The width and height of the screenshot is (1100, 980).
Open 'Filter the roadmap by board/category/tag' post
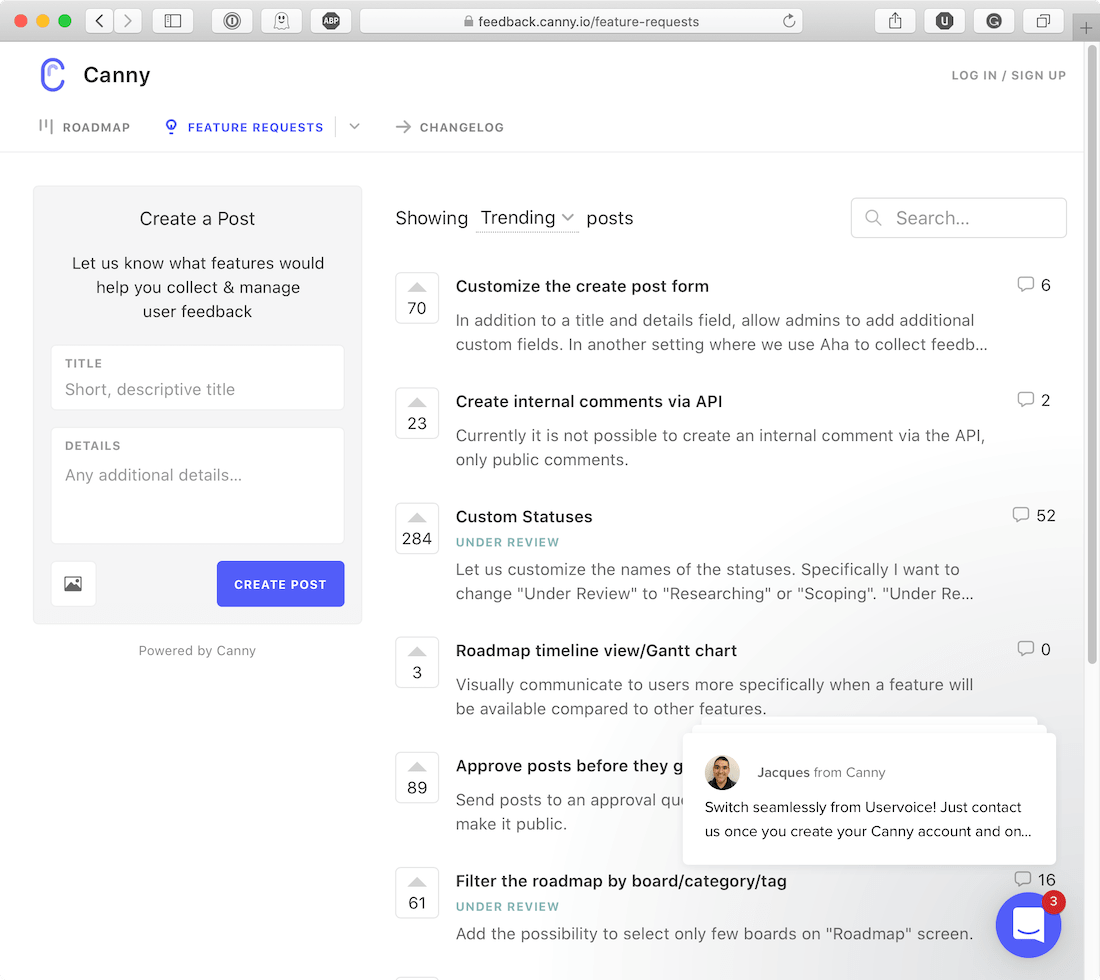pyautogui.click(x=621, y=881)
